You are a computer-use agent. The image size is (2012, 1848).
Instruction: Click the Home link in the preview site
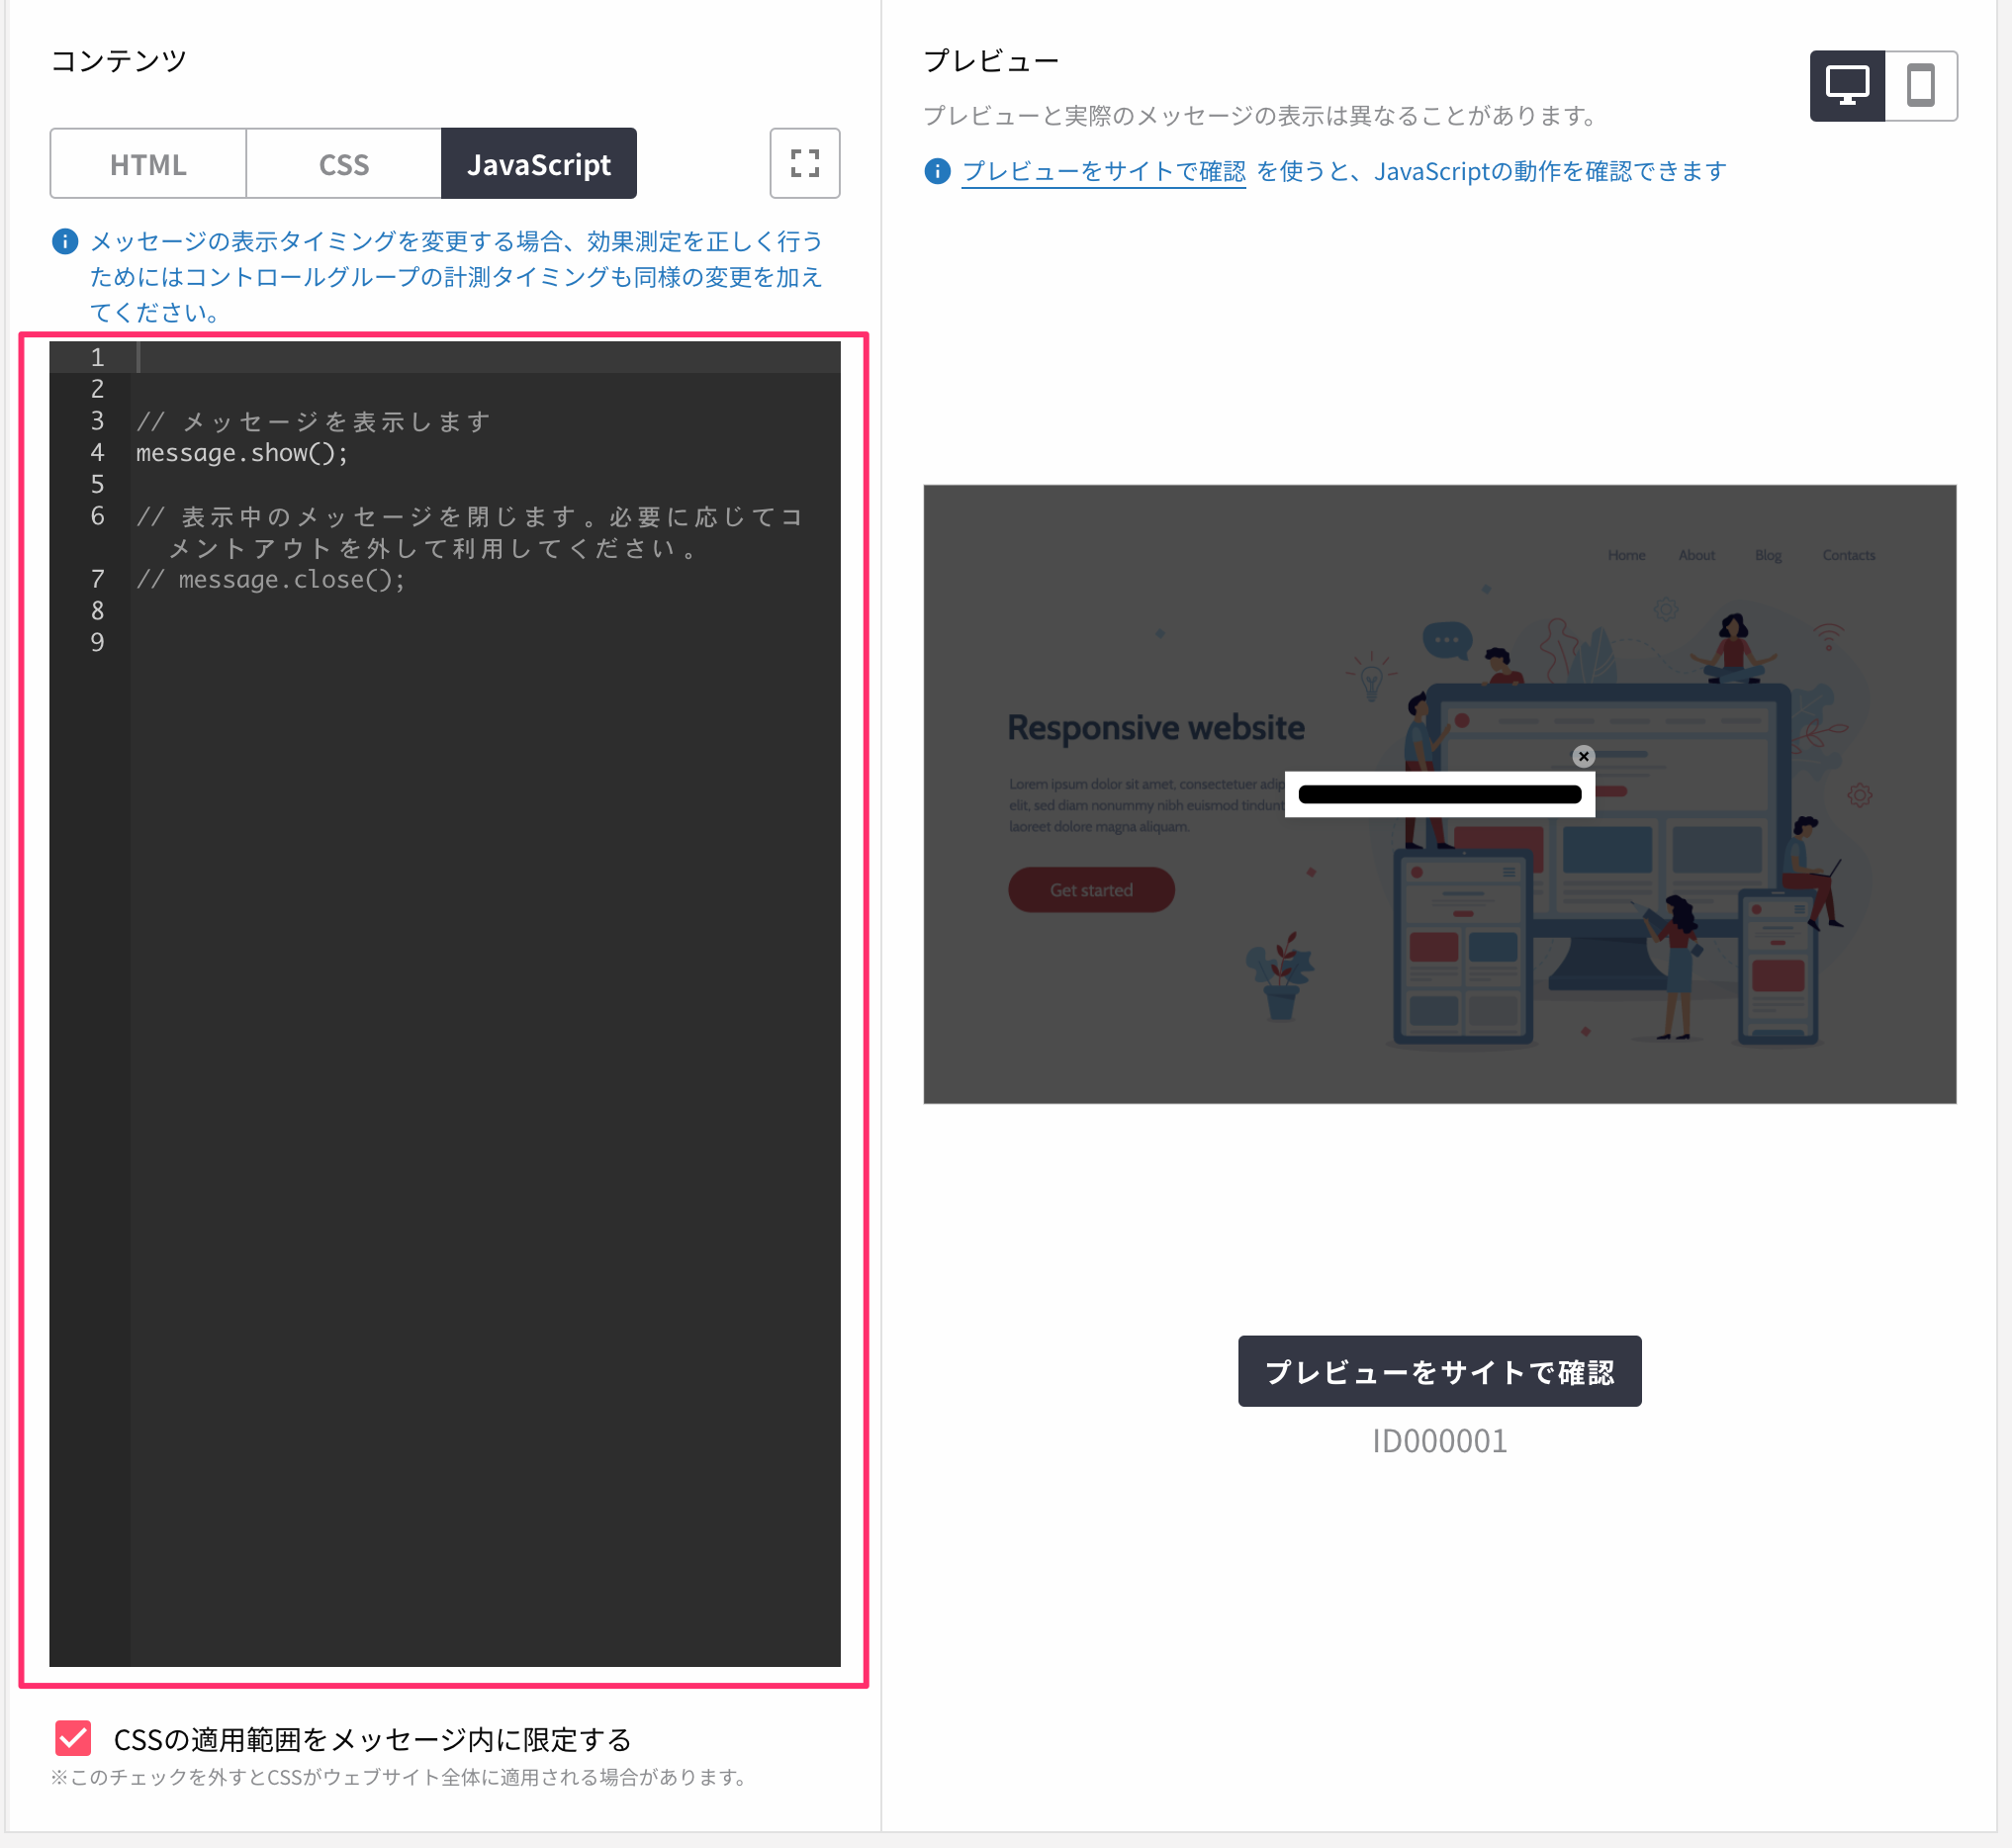click(1626, 556)
